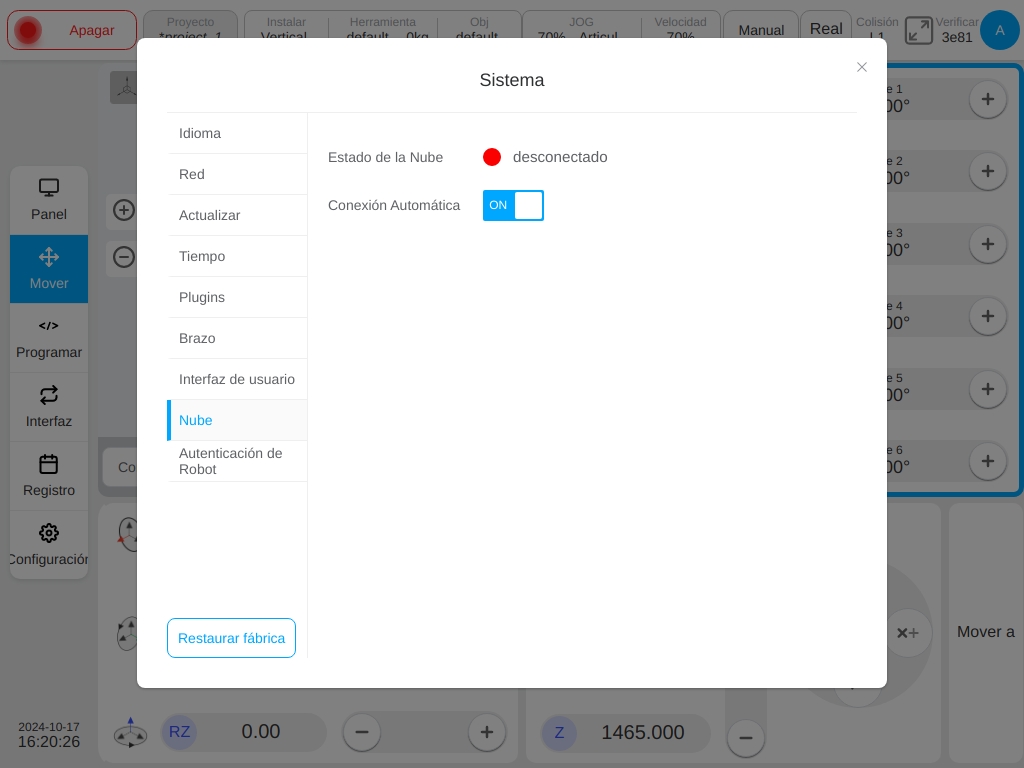Increase RZ with plus button

487,732
